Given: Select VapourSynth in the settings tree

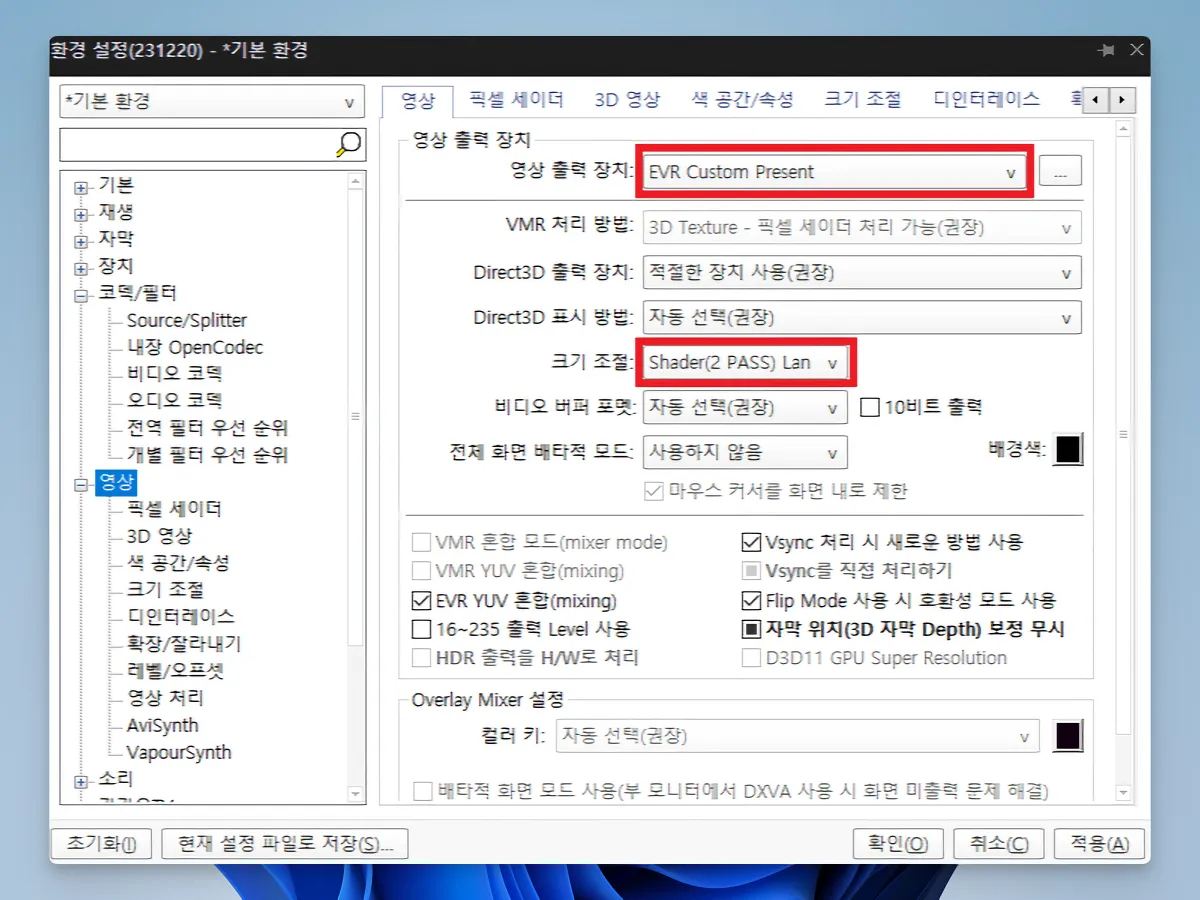Looking at the screenshot, I should [x=178, y=752].
